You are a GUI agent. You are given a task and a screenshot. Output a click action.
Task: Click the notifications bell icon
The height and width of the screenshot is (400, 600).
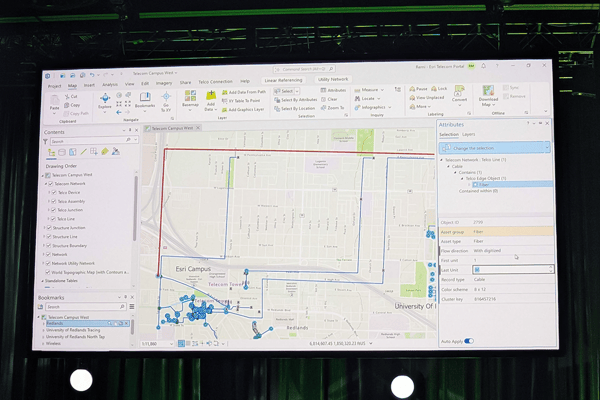coord(483,66)
